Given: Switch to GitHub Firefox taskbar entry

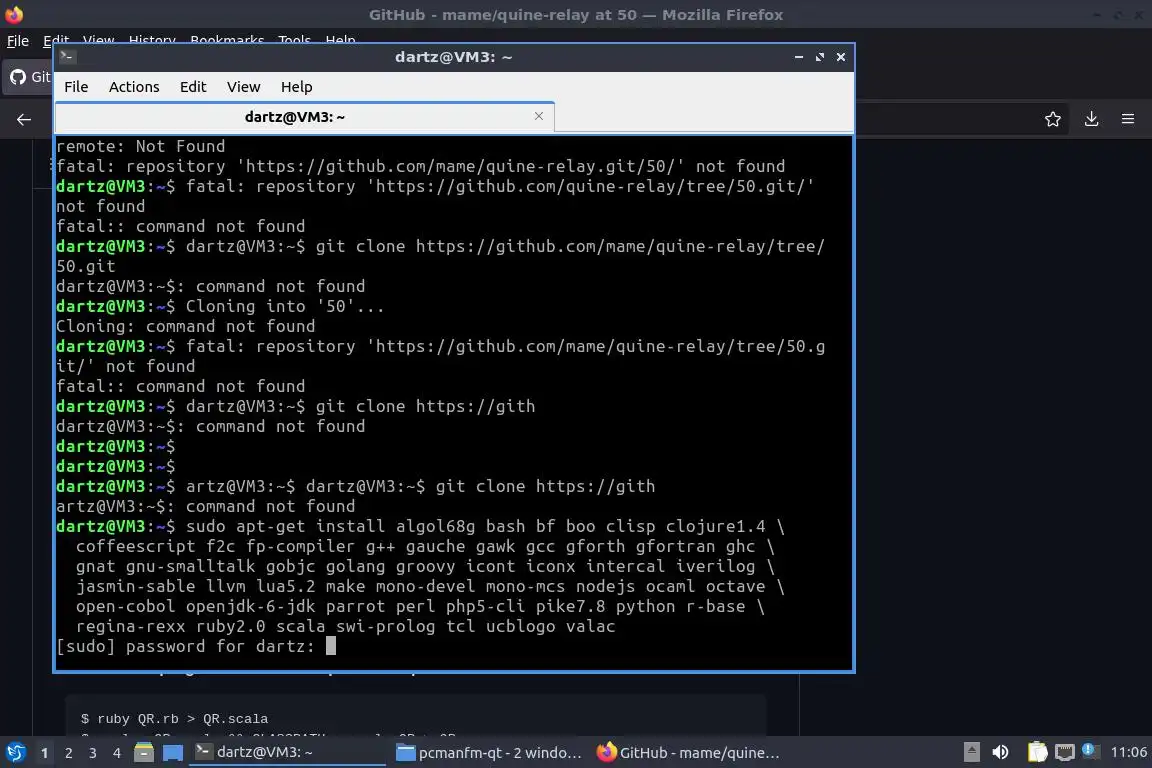Looking at the screenshot, I should point(688,752).
